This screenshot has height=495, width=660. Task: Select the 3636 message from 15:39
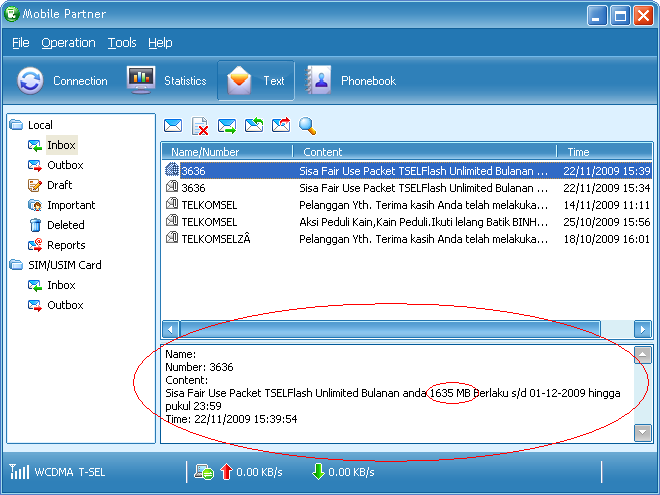(x=407, y=171)
